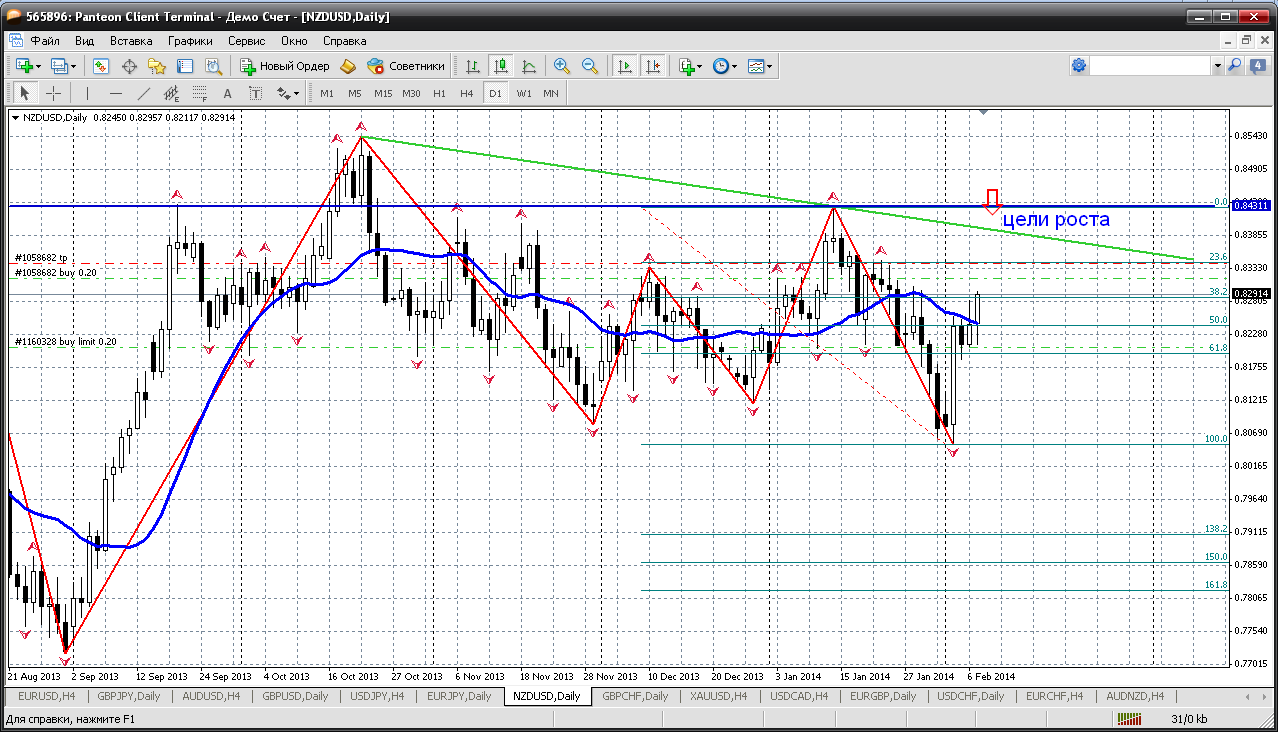Select the text label tool
The height and width of the screenshot is (732, 1278).
coord(228,93)
